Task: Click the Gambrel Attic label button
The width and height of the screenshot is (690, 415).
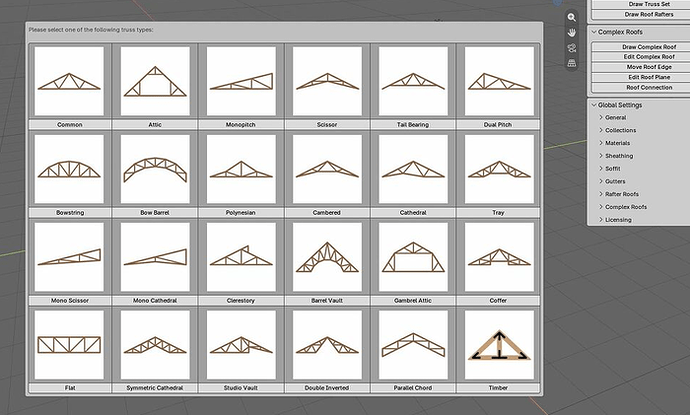Action: (x=413, y=301)
